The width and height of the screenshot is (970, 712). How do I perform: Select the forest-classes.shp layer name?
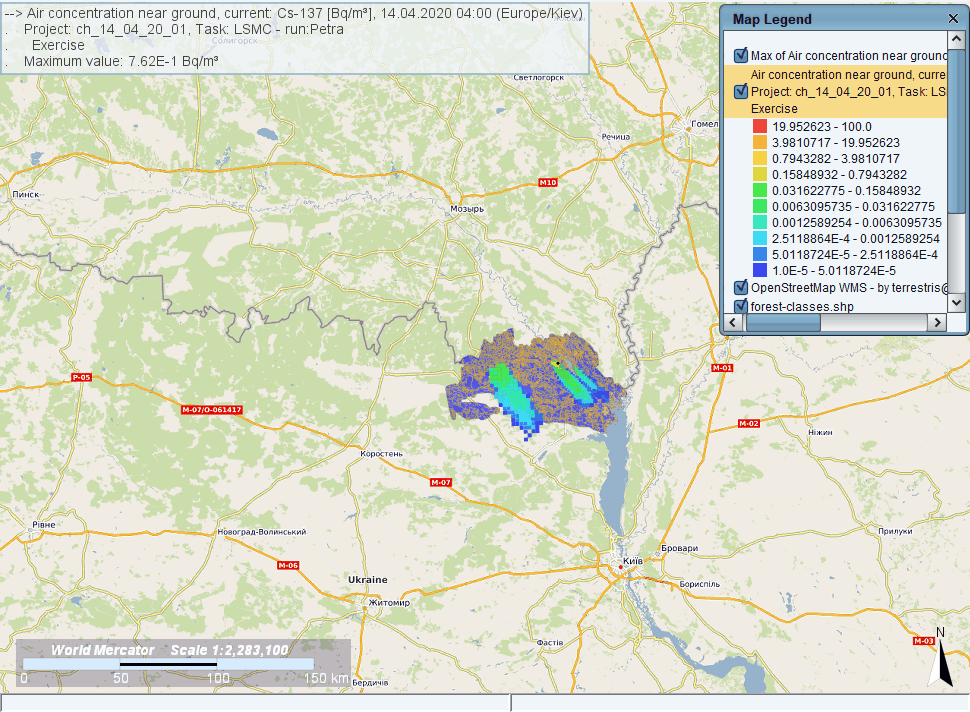point(802,306)
